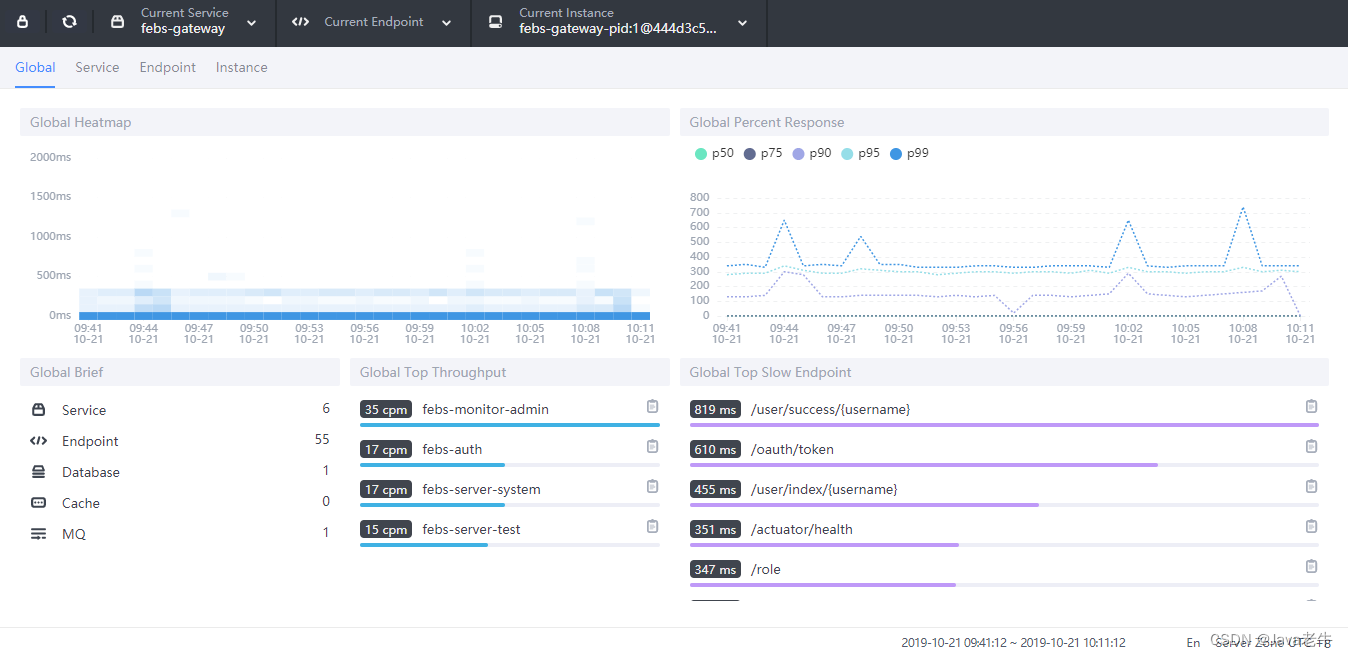
Task: Click the Global Brief panel title
Action: (x=67, y=372)
